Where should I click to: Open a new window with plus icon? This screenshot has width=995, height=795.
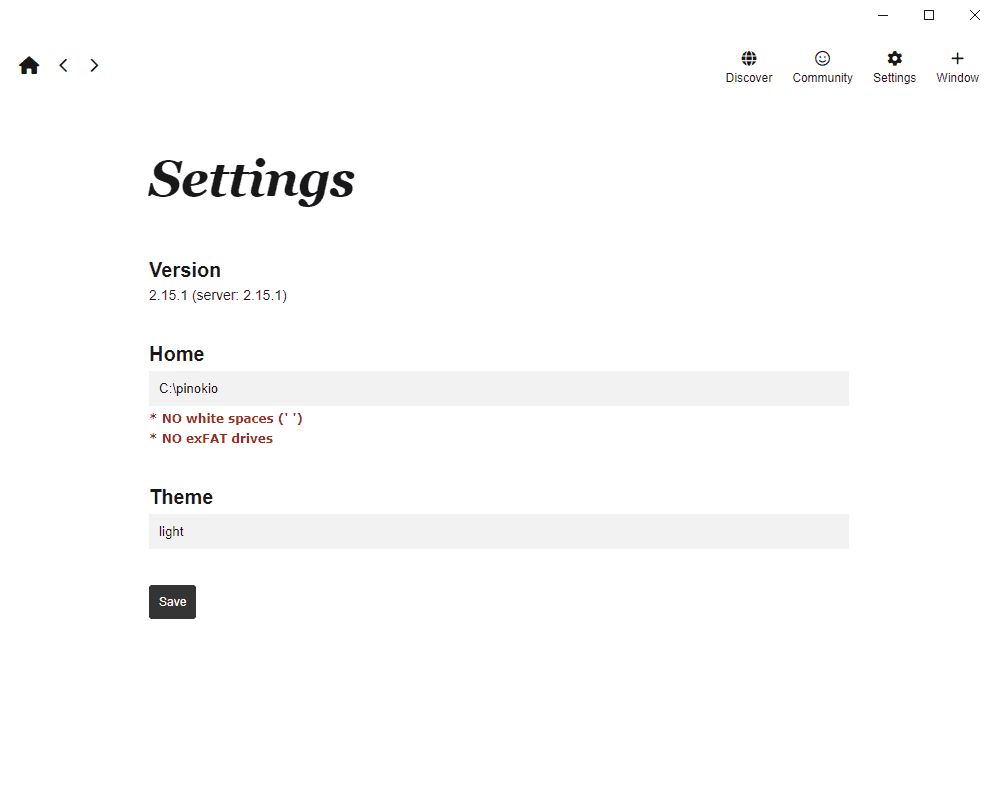(x=958, y=58)
